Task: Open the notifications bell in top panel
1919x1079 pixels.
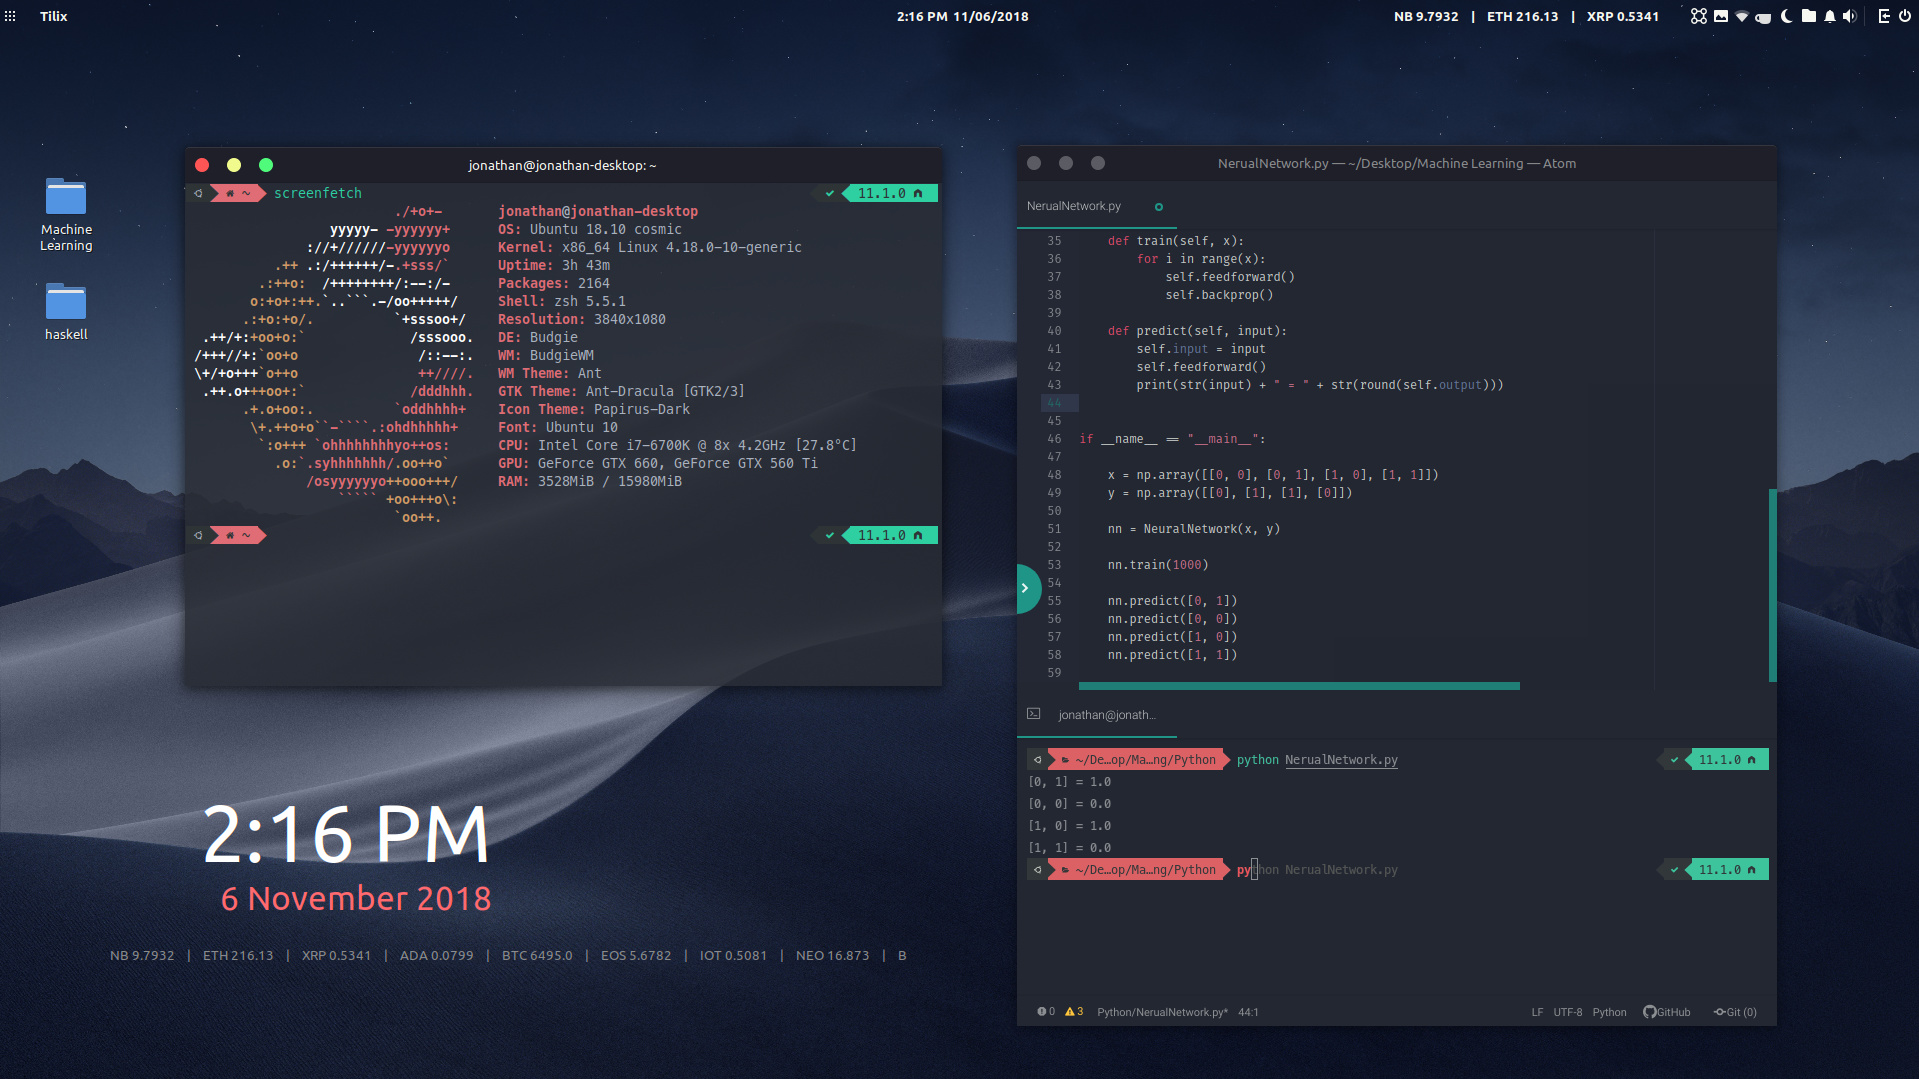Action: click(x=1829, y=16)
